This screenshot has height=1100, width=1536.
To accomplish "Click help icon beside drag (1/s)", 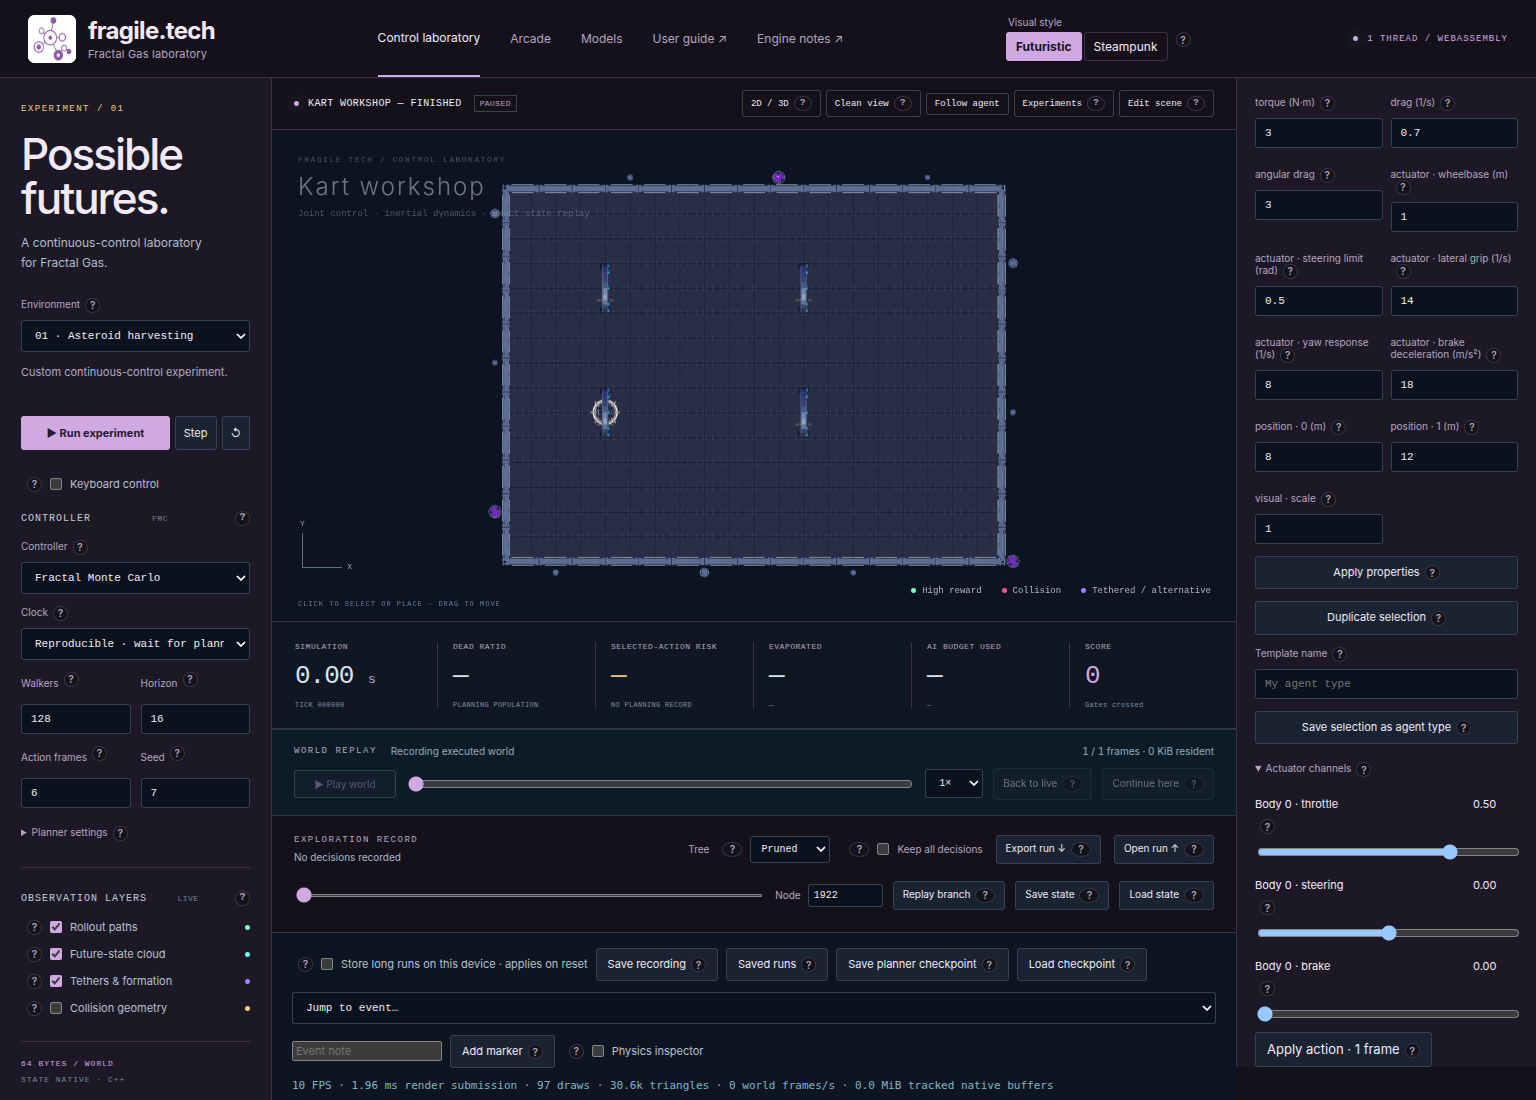I will (1448, 103).
